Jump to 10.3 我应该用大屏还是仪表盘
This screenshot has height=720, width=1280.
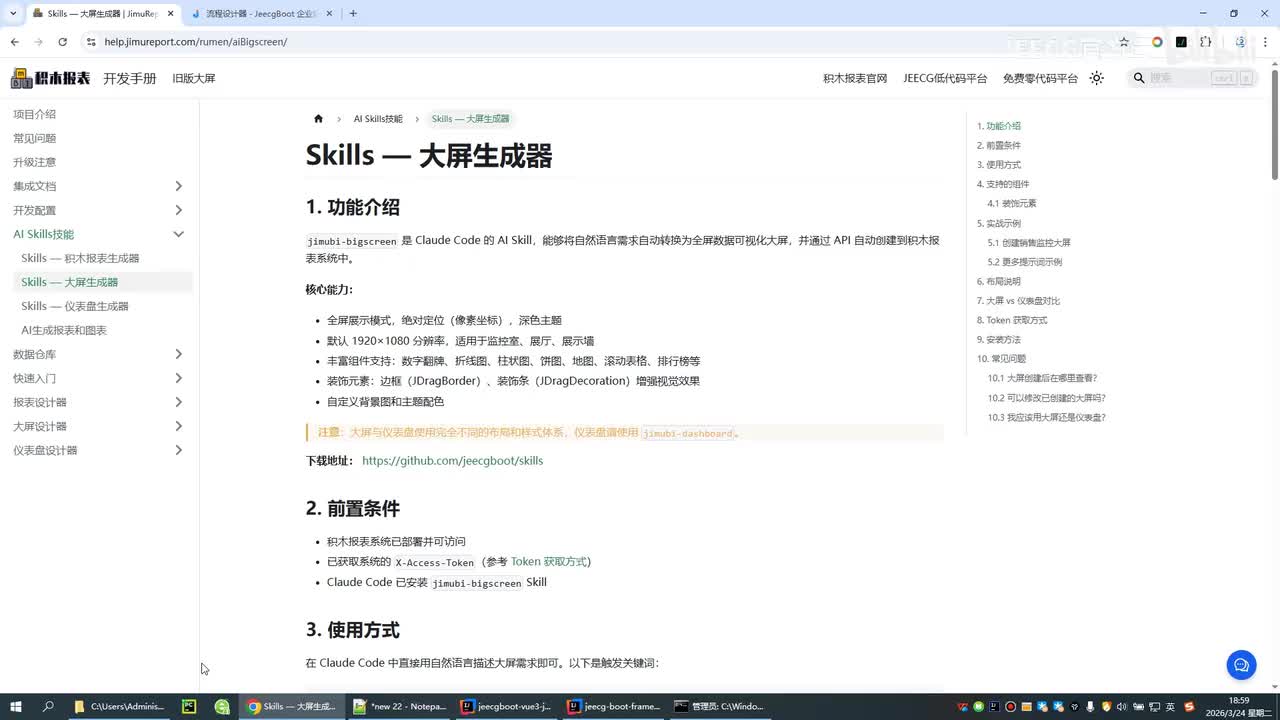(1047, 417)
